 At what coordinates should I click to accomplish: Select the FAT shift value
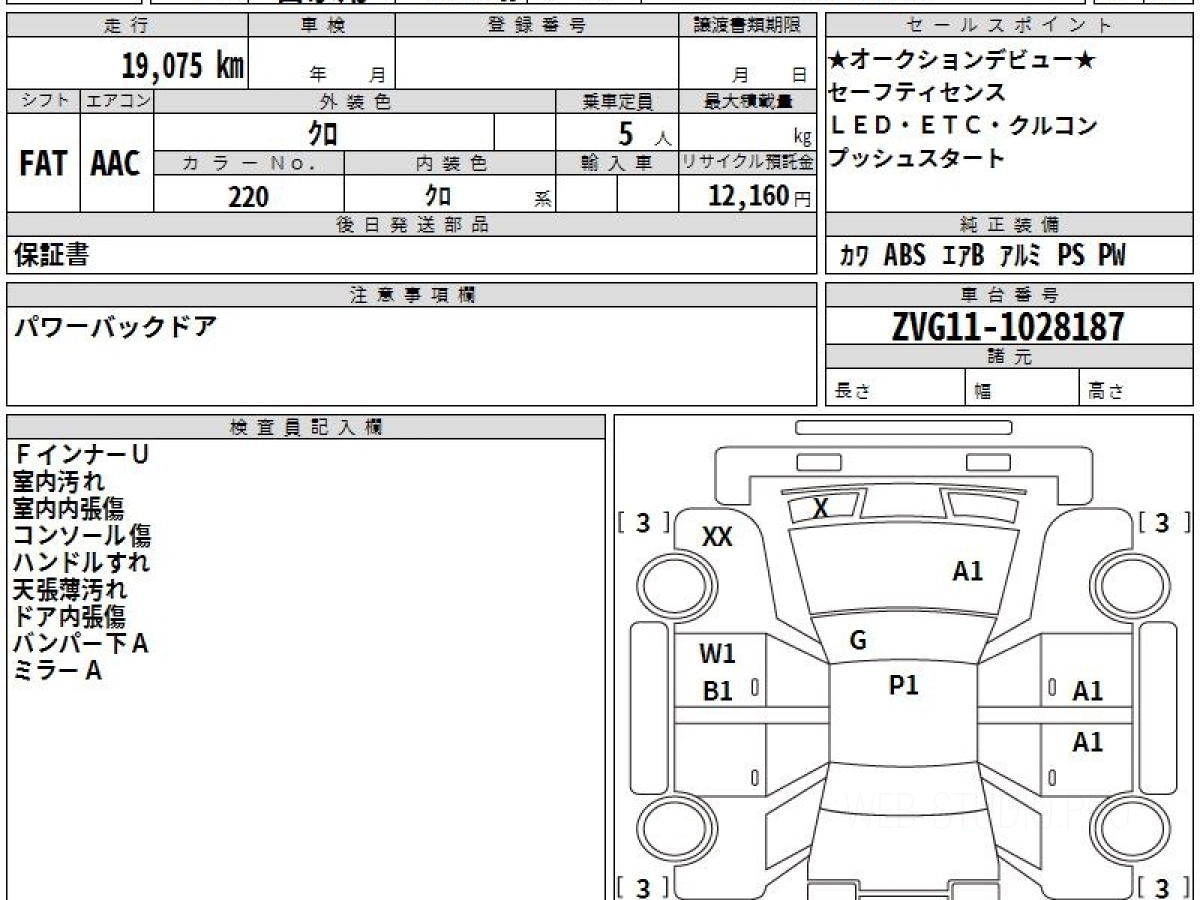pos(43,163)
